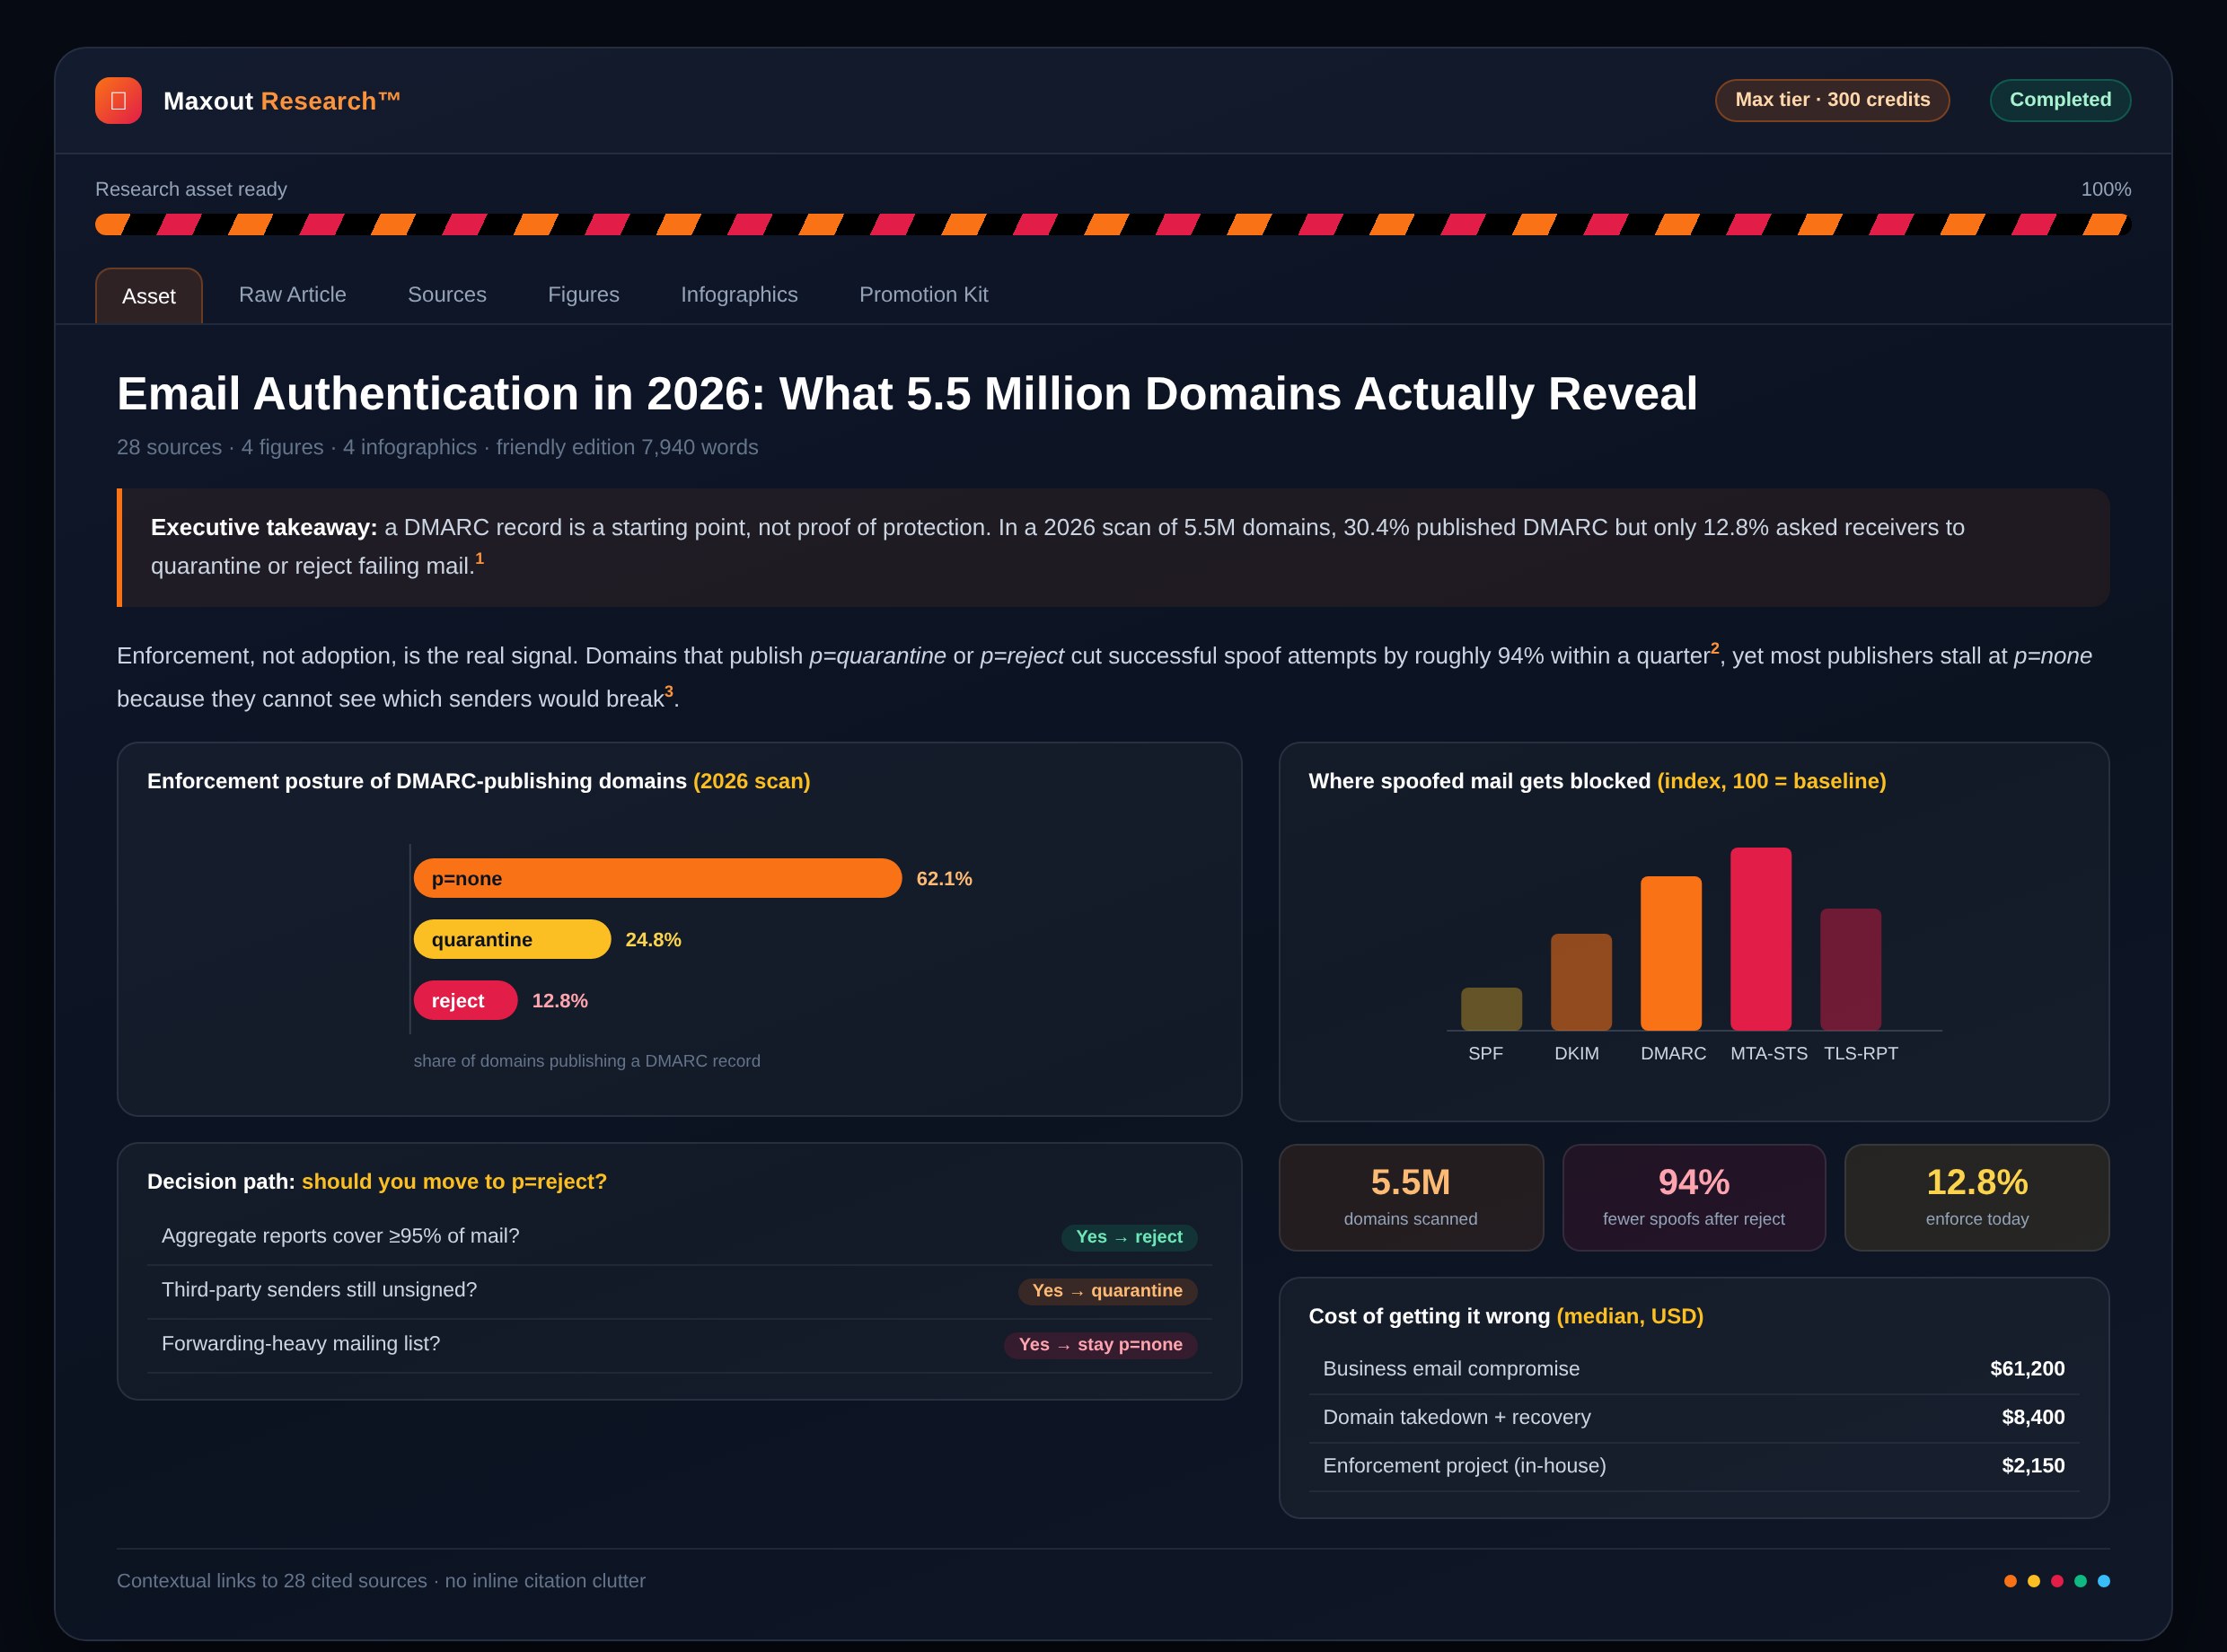The image size is (2227, 1652).
Task: Click the quarantine bar in enforcement chart
Action: pos(512,939)
